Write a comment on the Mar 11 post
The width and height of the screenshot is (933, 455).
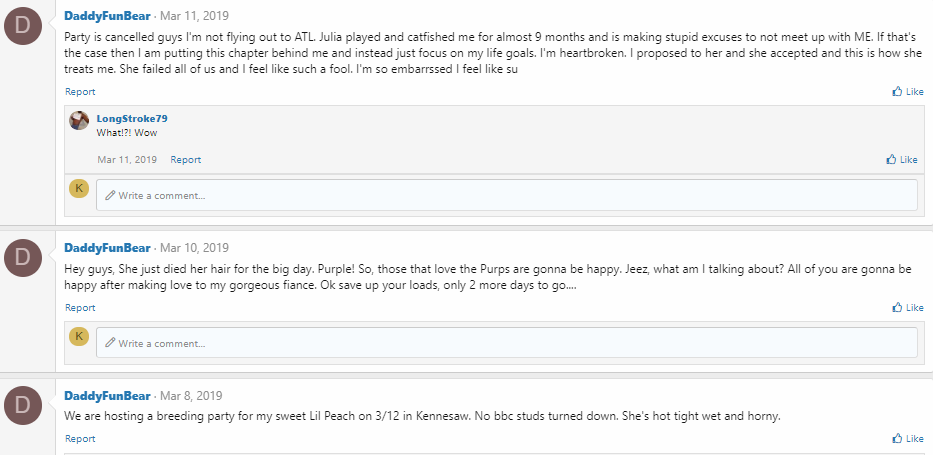[x=506, y=195]
